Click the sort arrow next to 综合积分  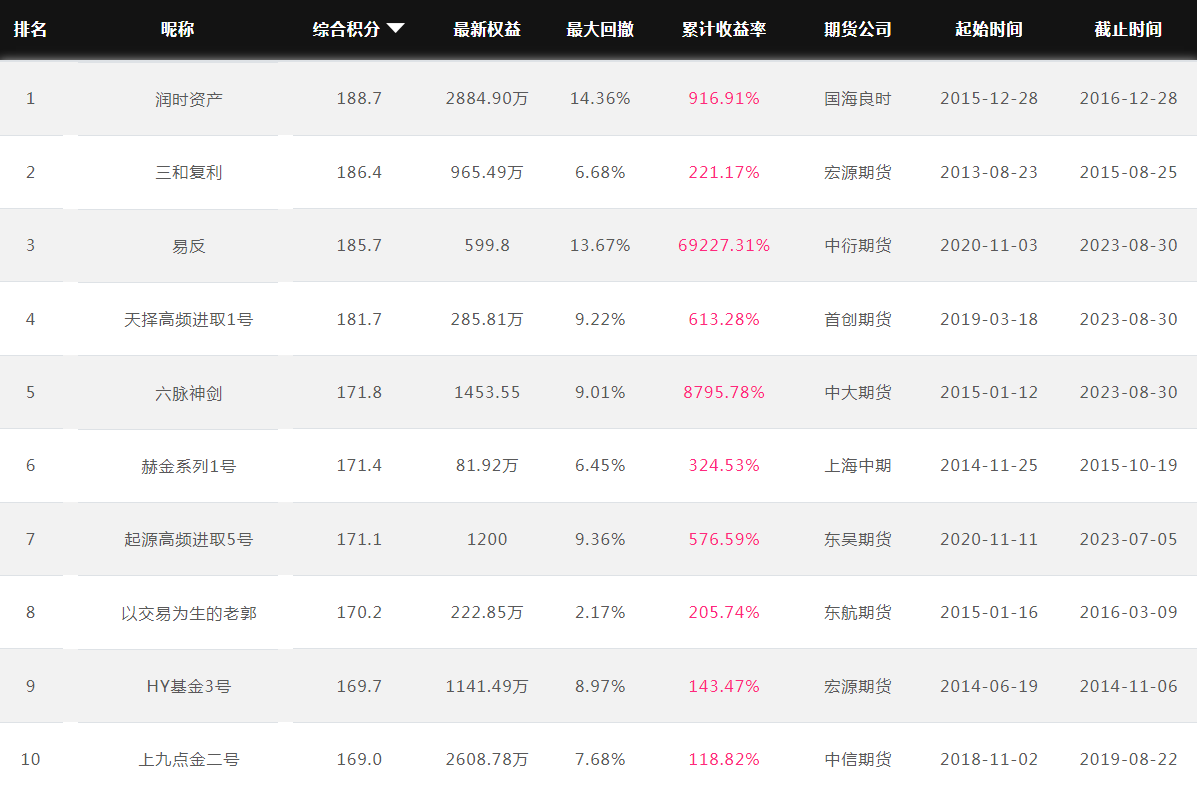point(395,28)
